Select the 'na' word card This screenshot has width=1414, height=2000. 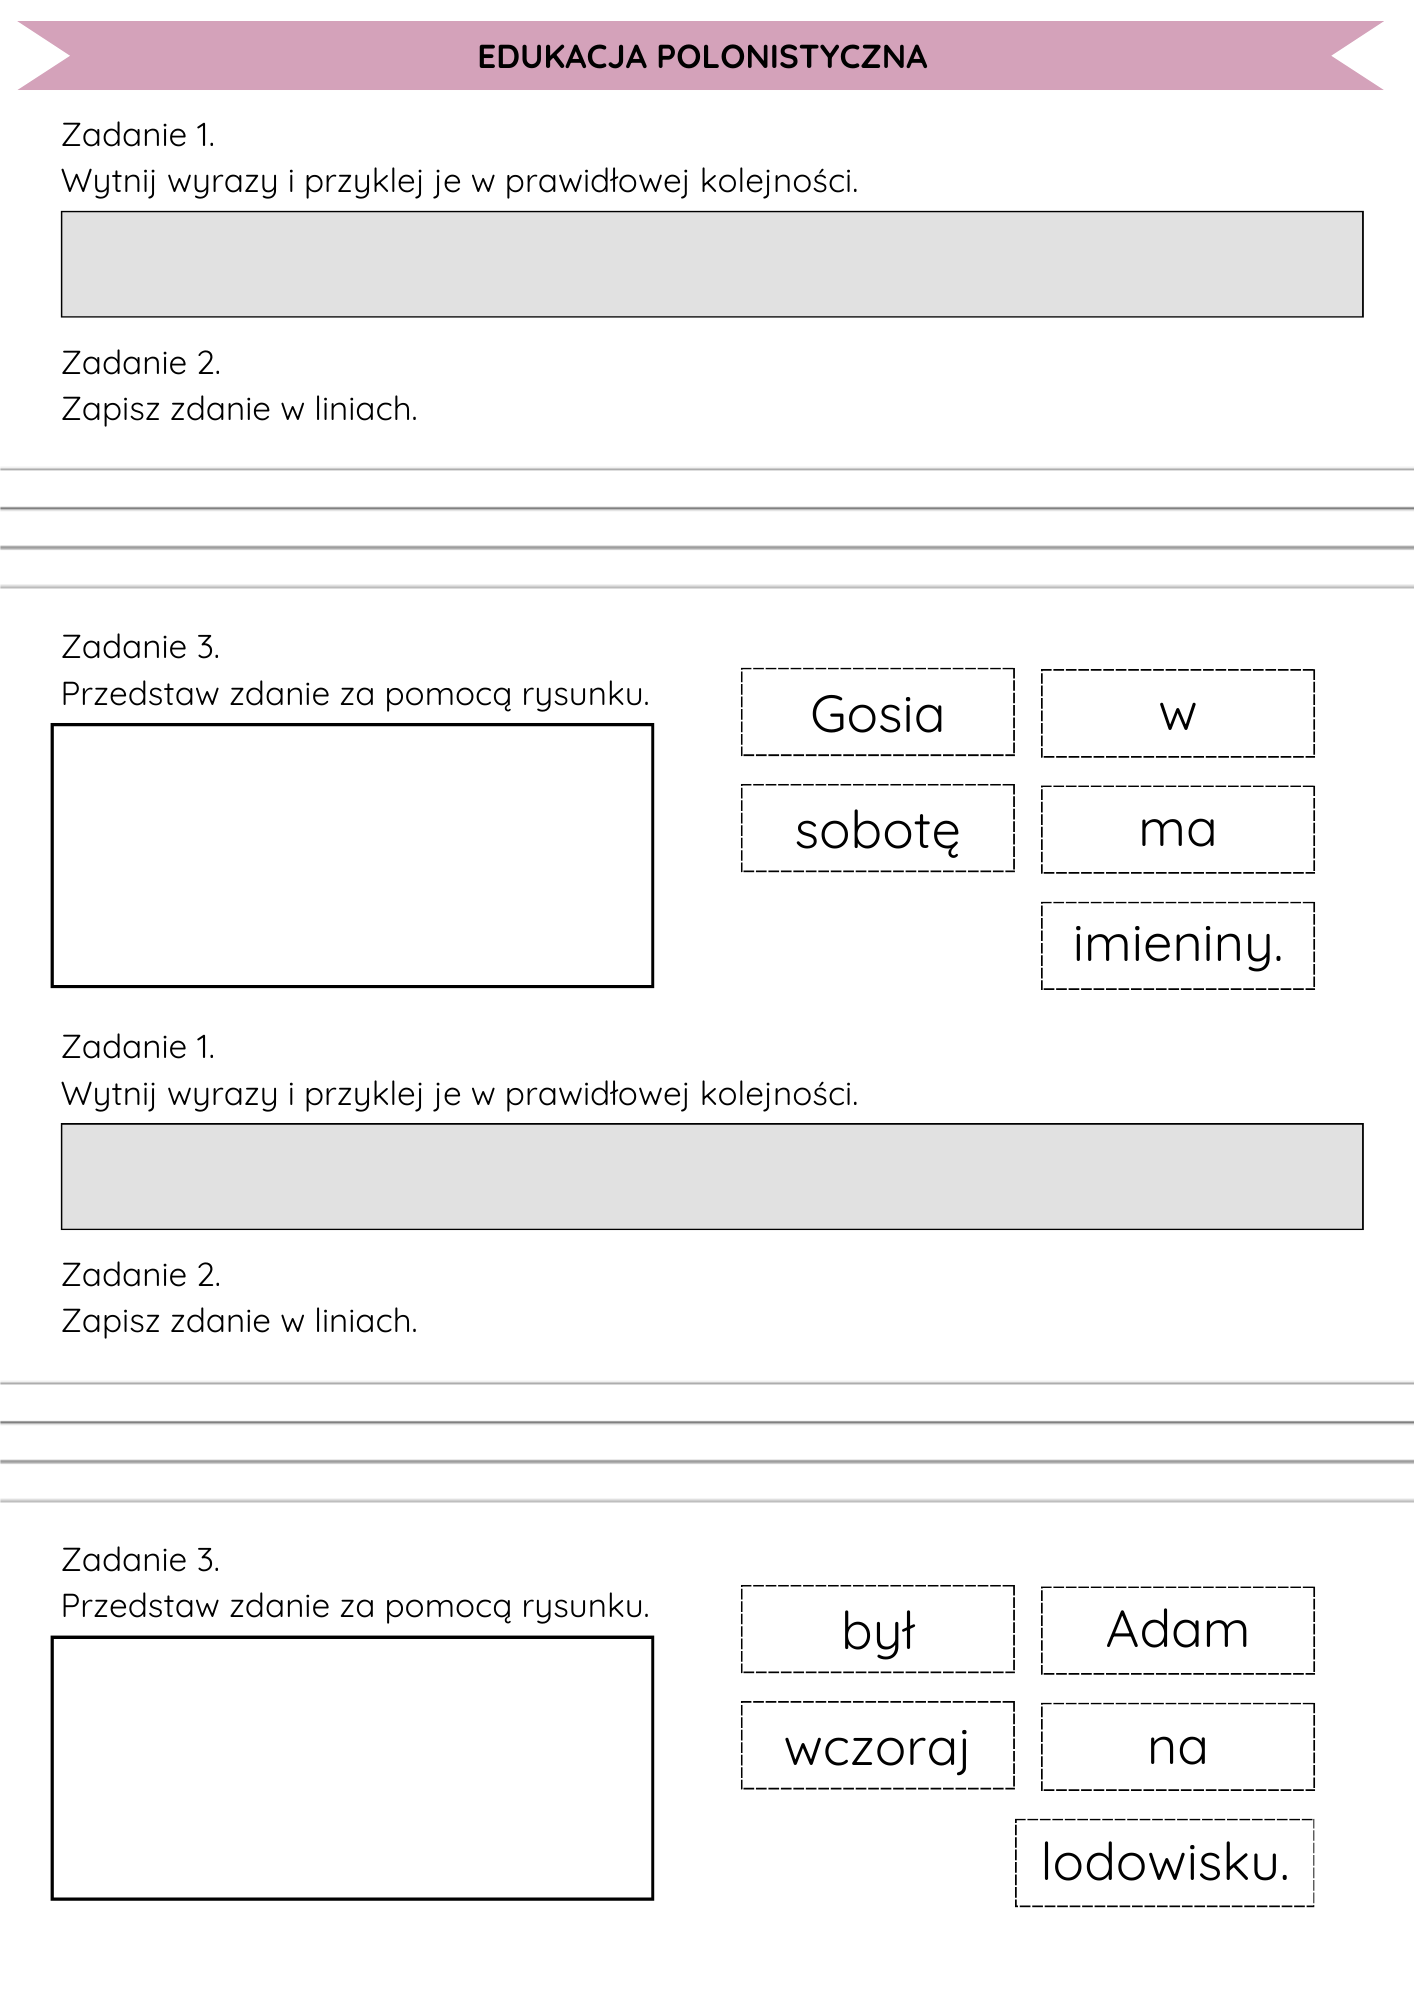point(1177,1747)
